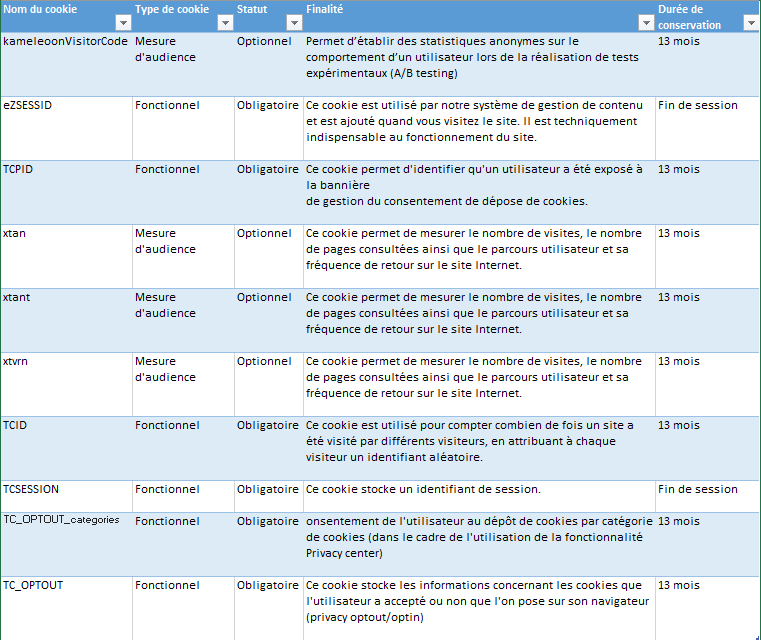Viewport: 761px width, 640px height.
Task: Select the Finalité header cell
Action: click(x=480, y=16)
